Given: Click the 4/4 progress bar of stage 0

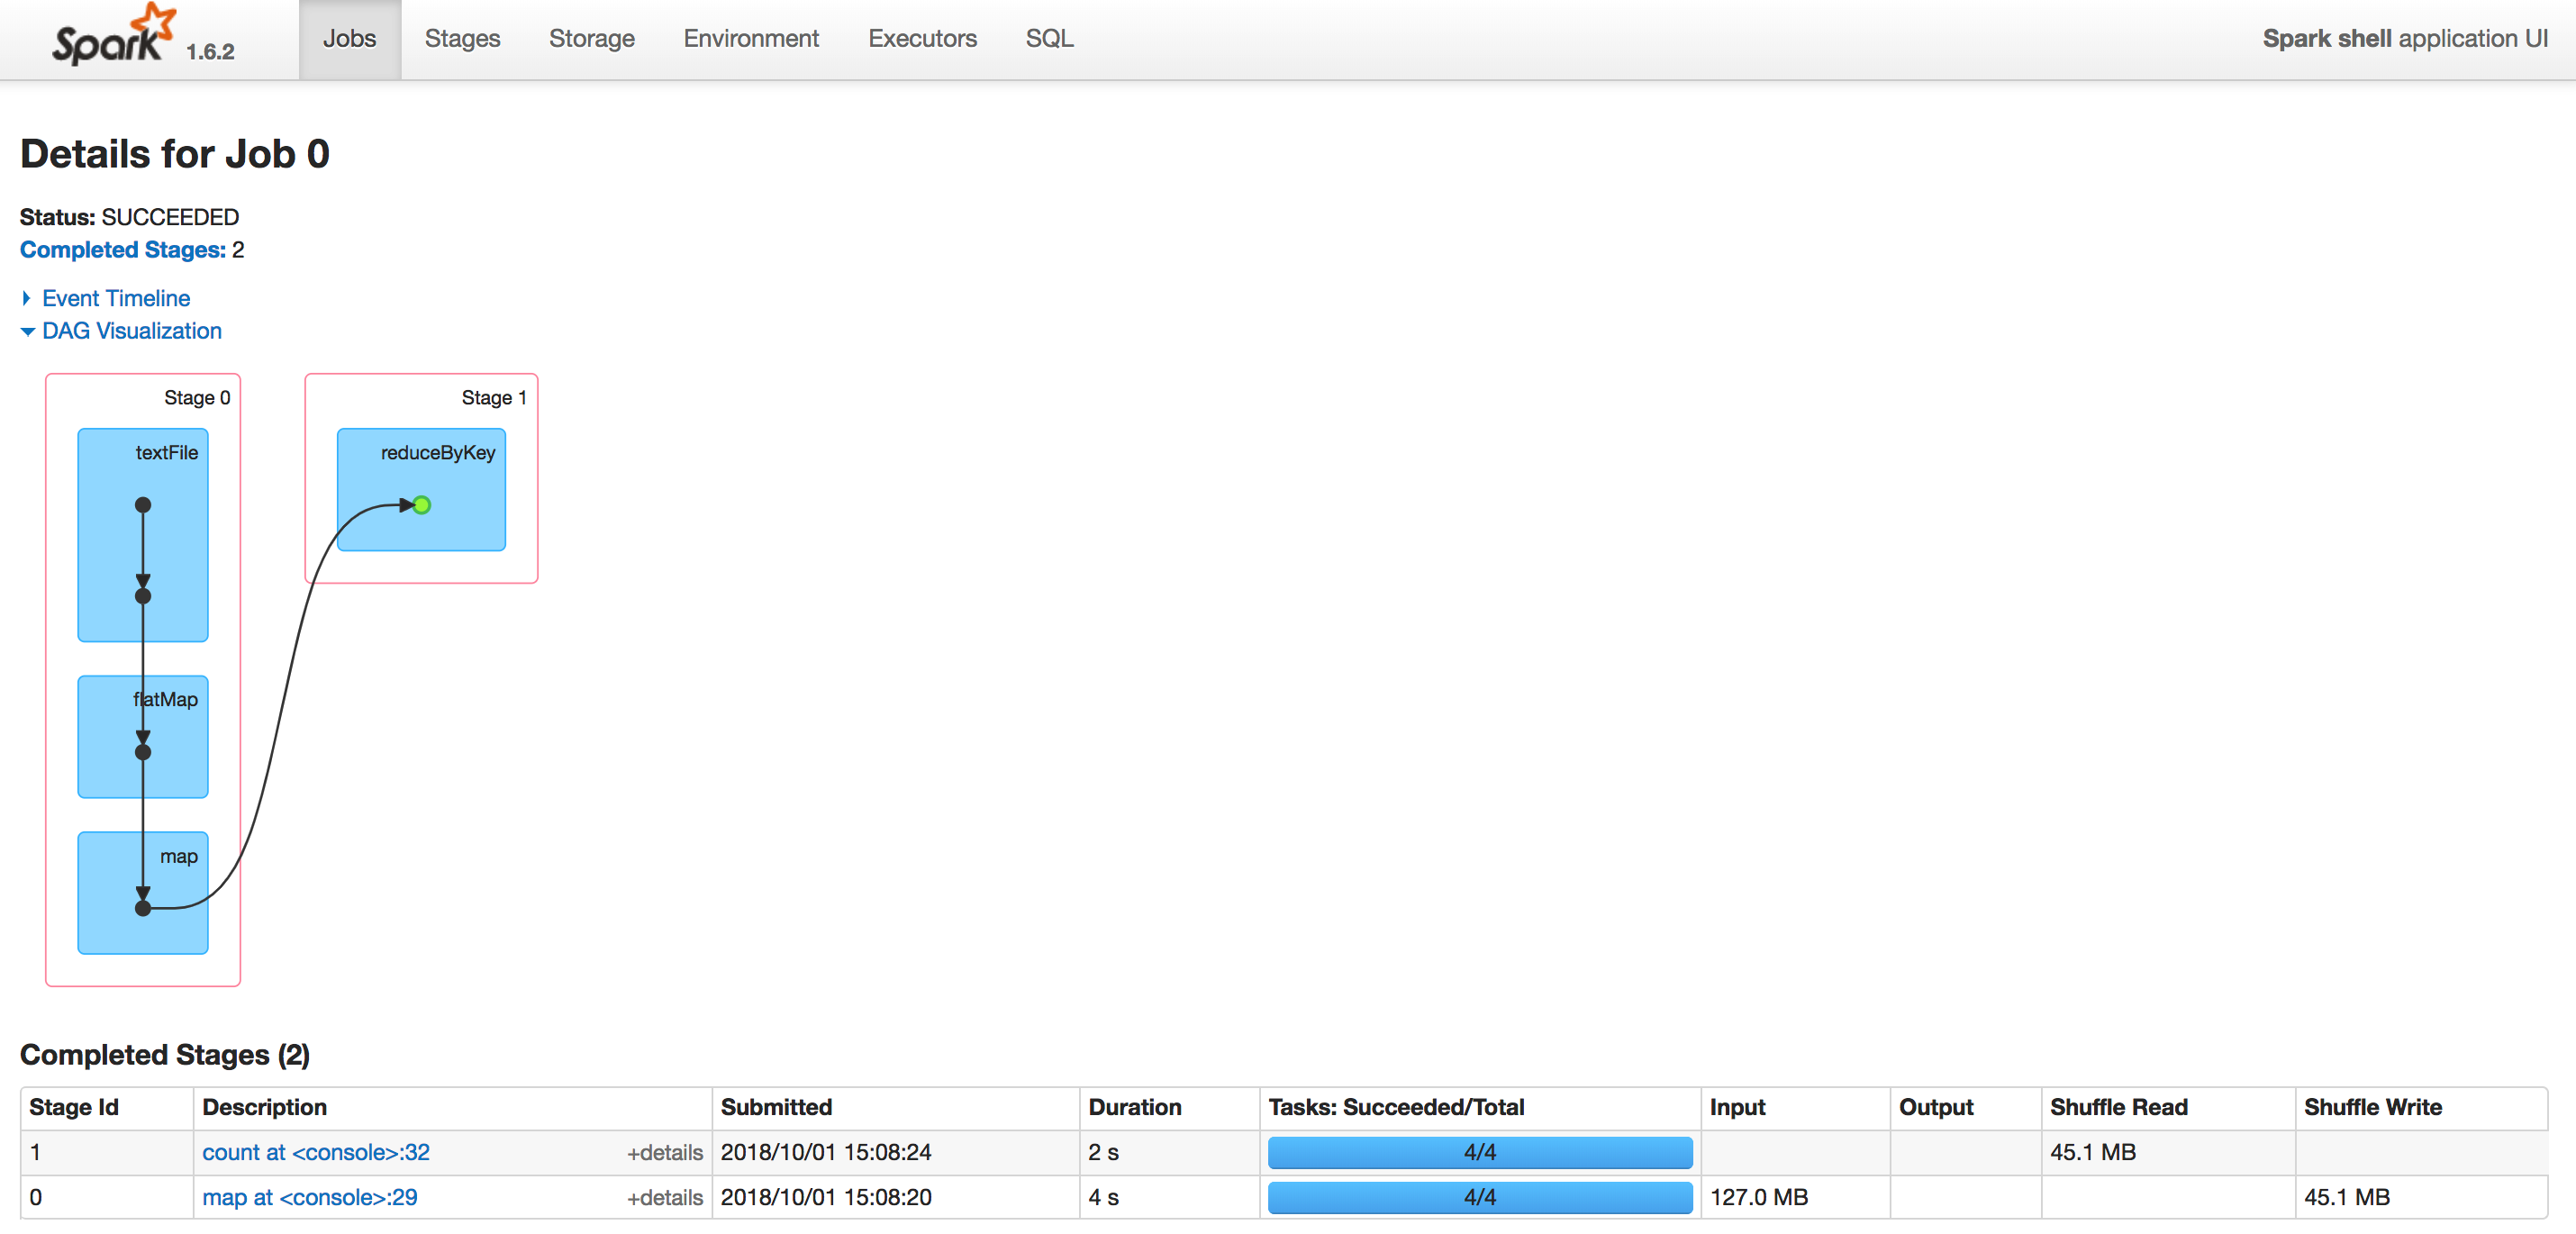Looking at the screenshot, I should (x=1480, y=1197).
